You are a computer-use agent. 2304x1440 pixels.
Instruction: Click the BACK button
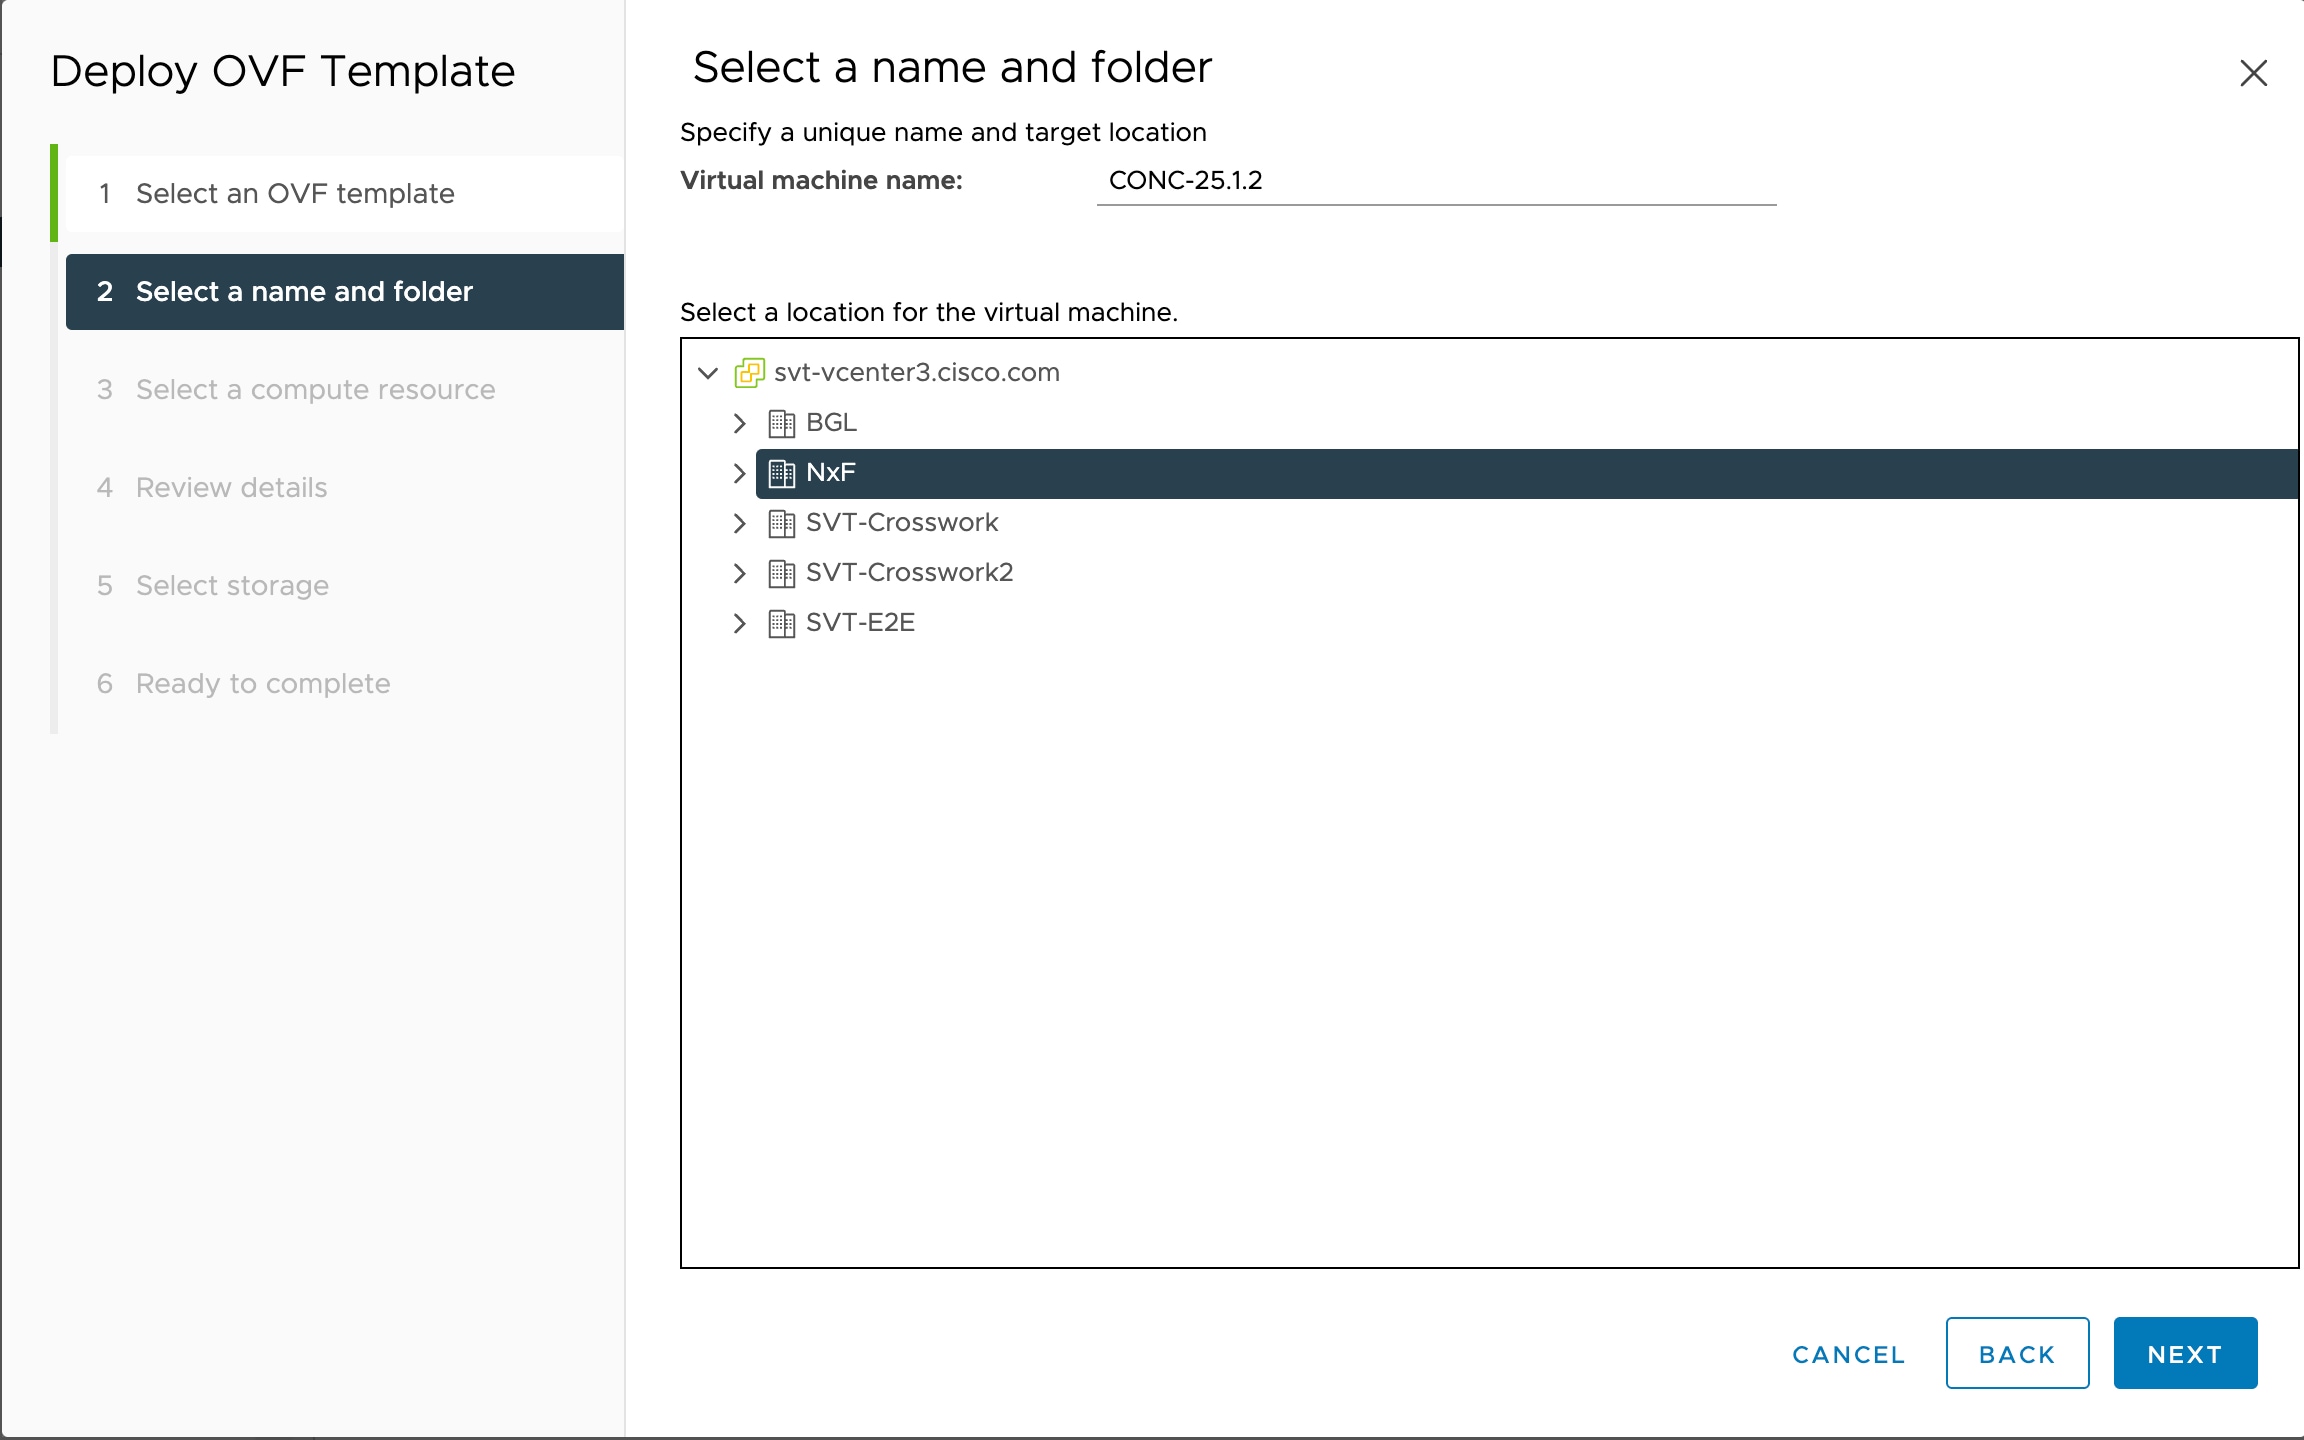pyautogui.click(x=2017, y=1353)
